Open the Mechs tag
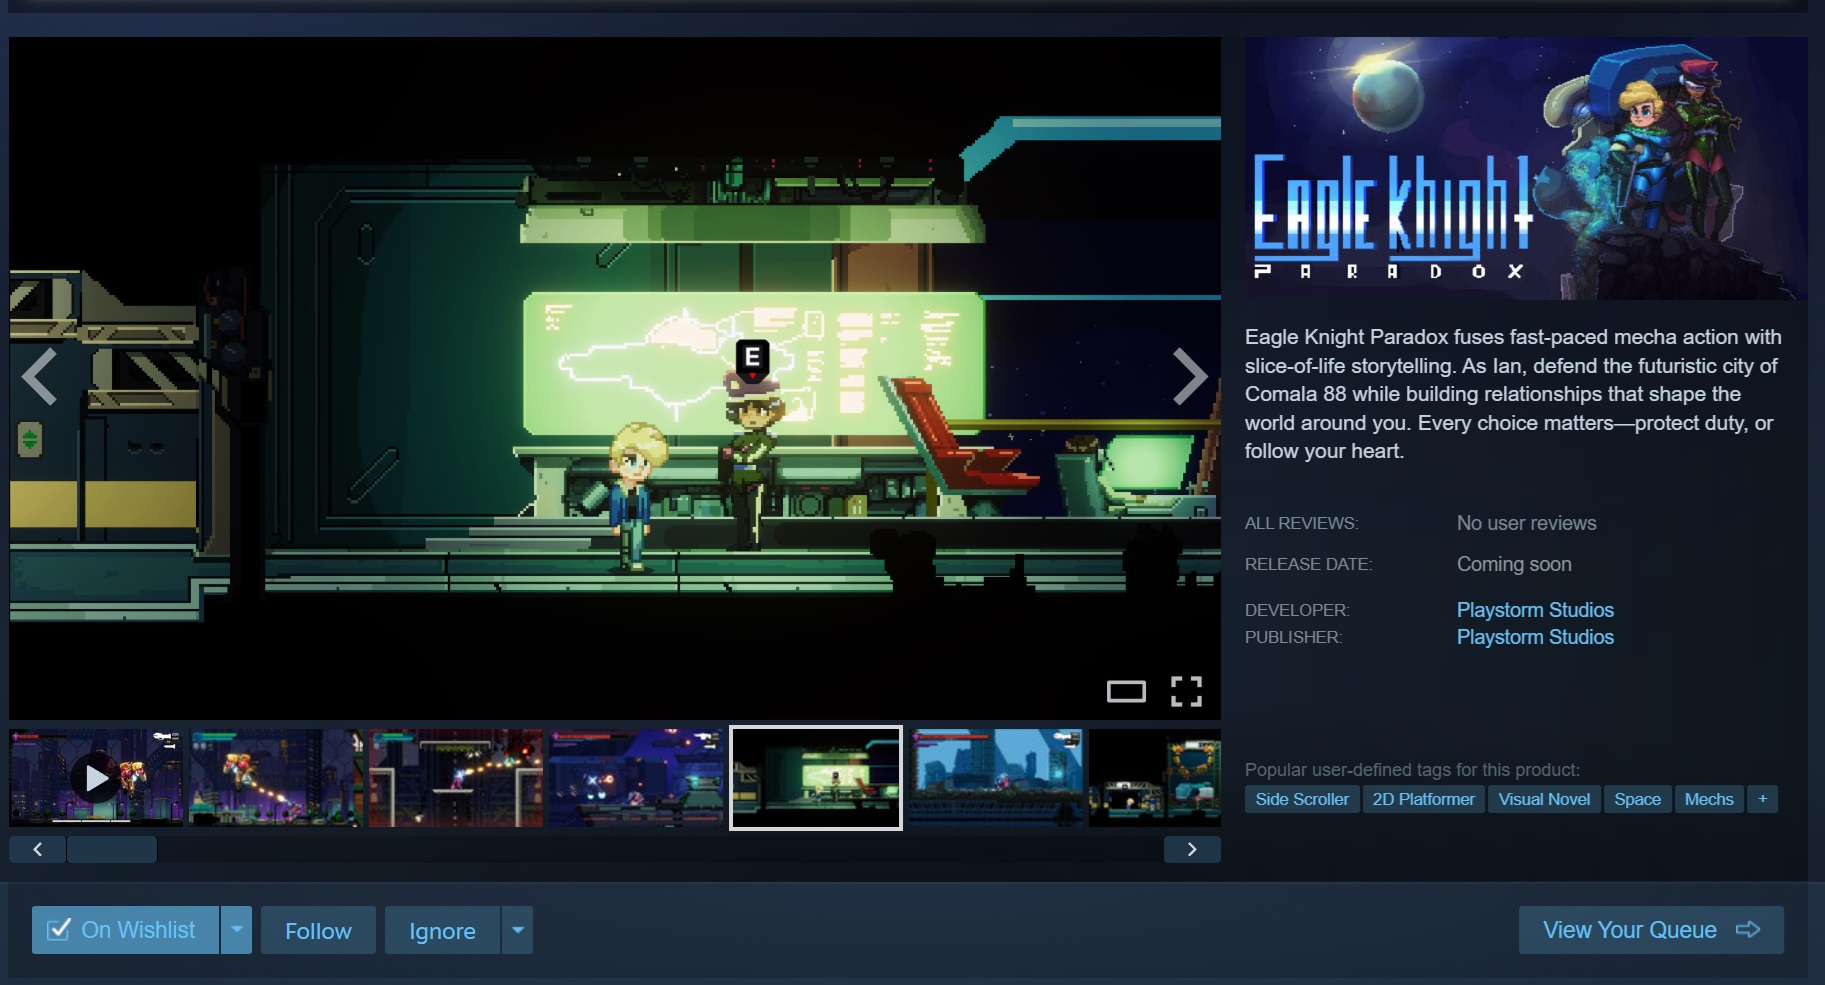1825x985 pixels. (1709, 799)
